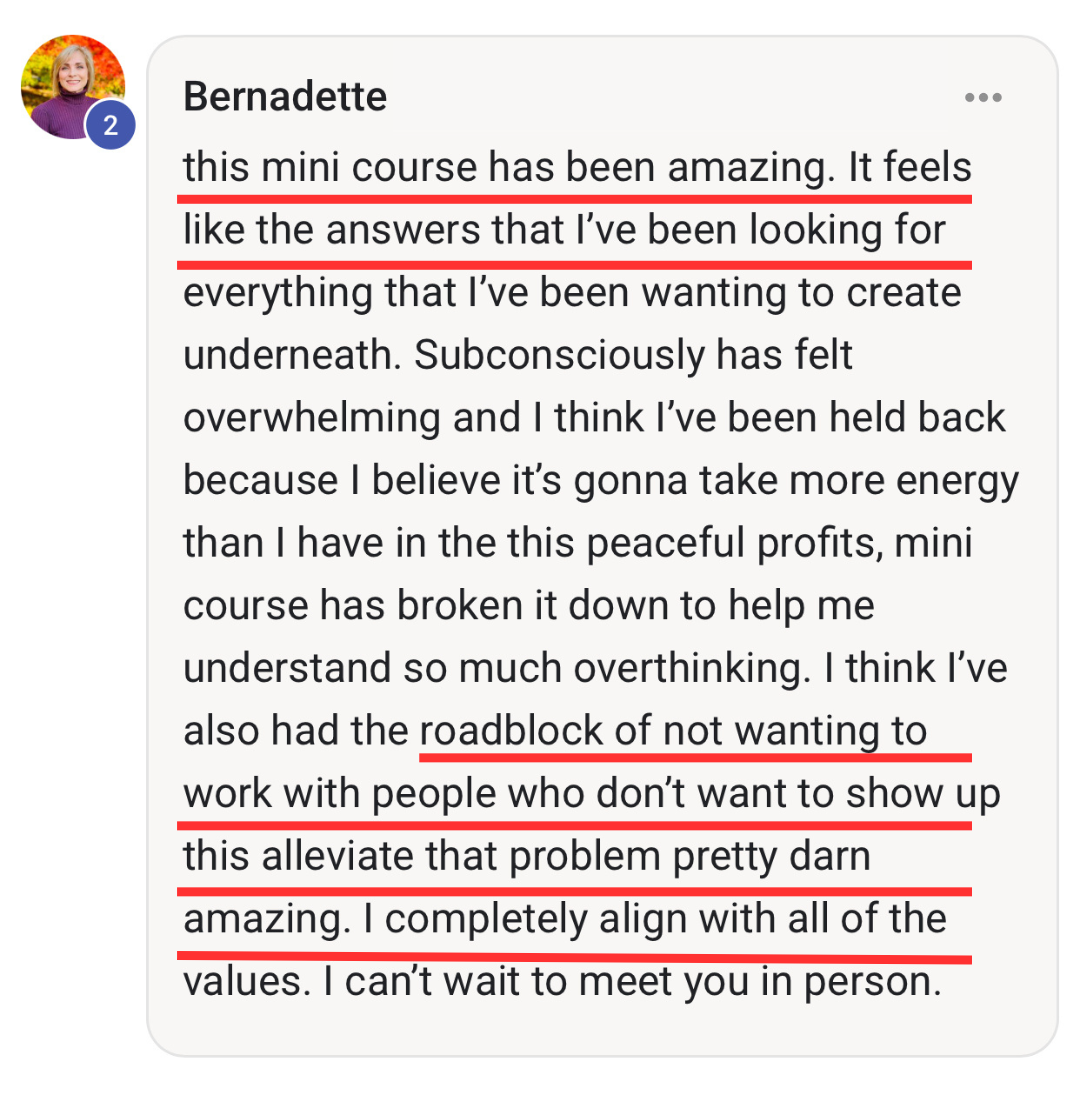Open profile via the Bernadette name
Screen dimensions: 1080x1113
285,98
